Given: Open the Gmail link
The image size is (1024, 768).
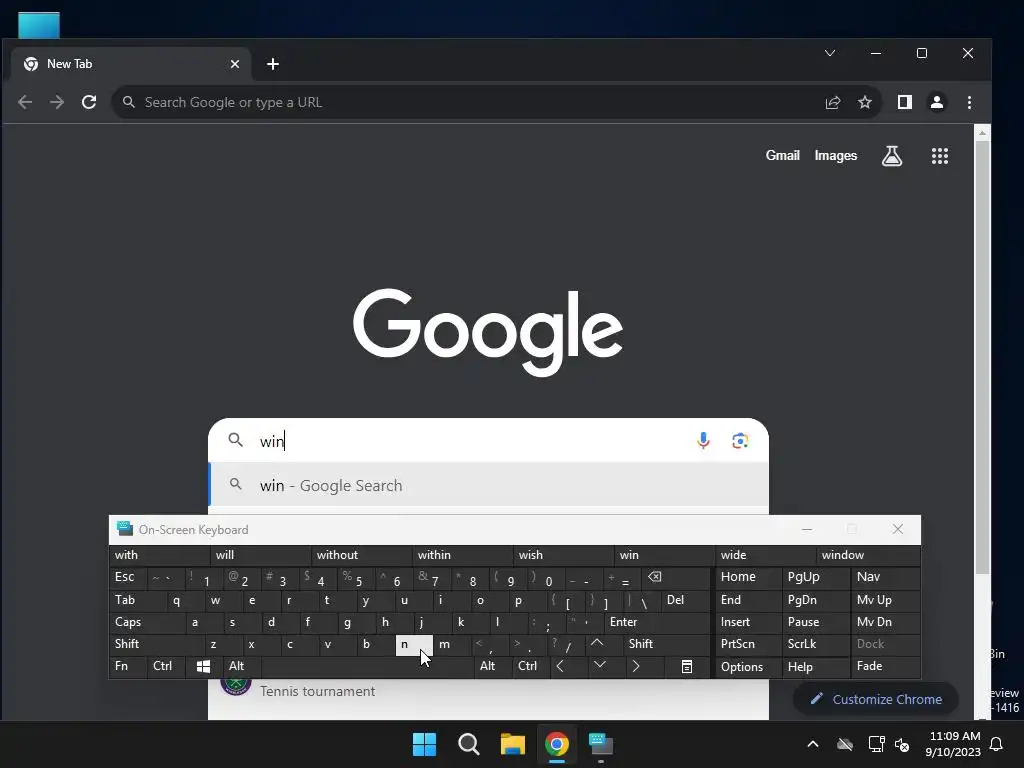Looking at the screenshot, I should pos(782,155).
